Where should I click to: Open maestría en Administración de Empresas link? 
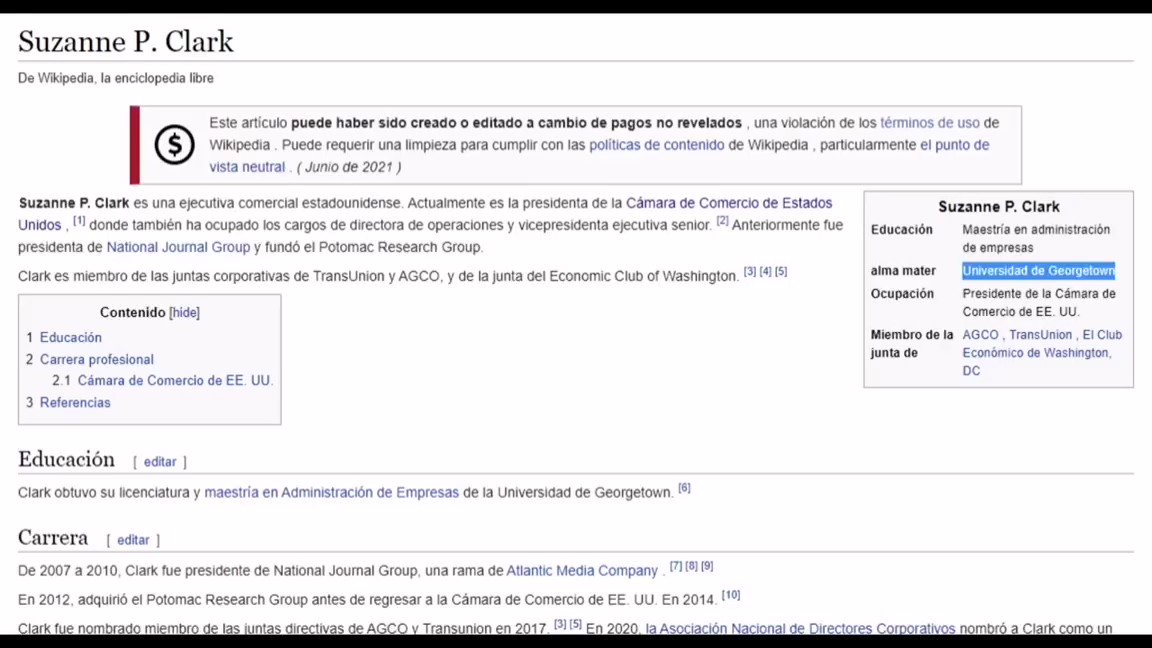point(331,492)
